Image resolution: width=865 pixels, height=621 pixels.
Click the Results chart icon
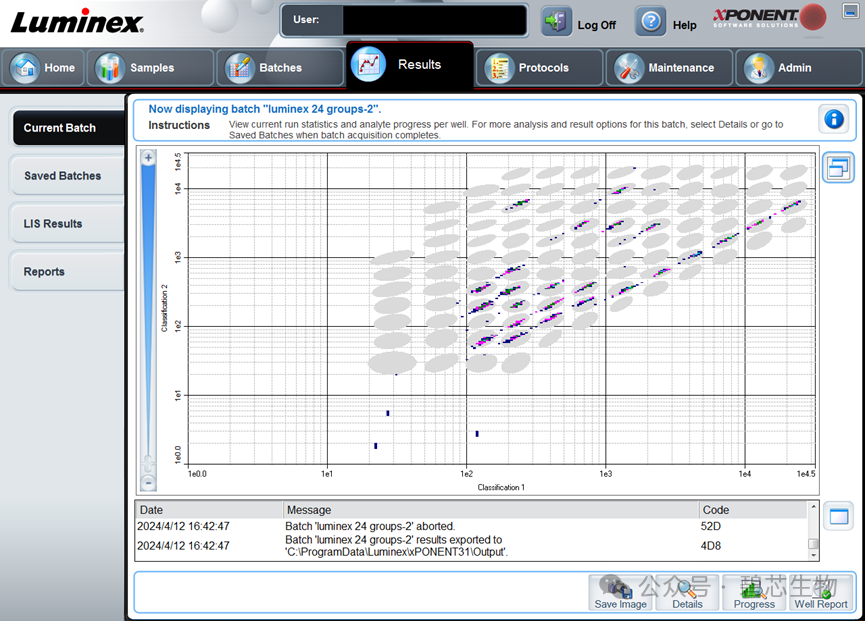pyautogui.click(x=368, y=65)
